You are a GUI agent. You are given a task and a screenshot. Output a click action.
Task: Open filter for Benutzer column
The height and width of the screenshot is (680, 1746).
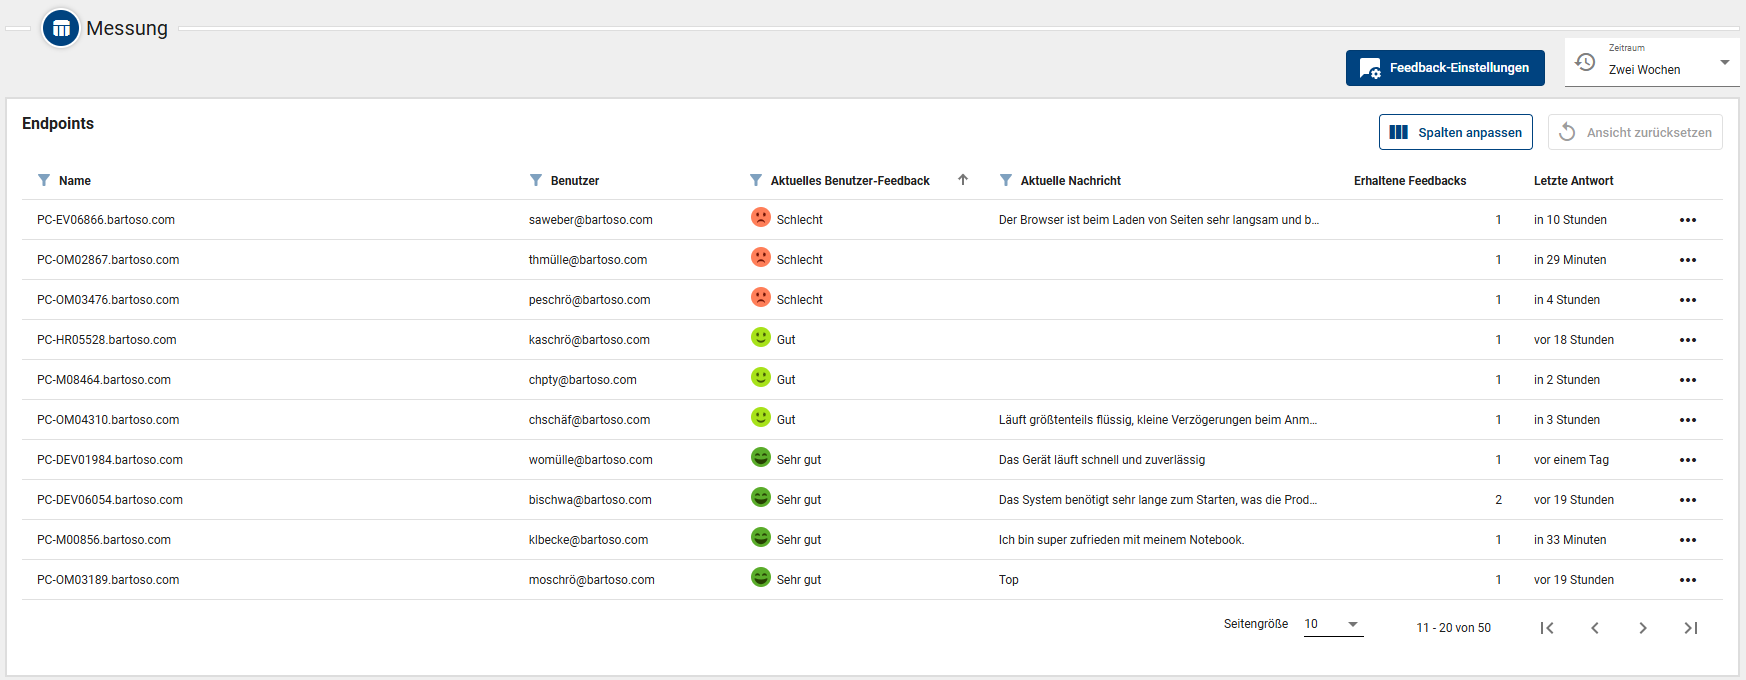coord(536,181)
